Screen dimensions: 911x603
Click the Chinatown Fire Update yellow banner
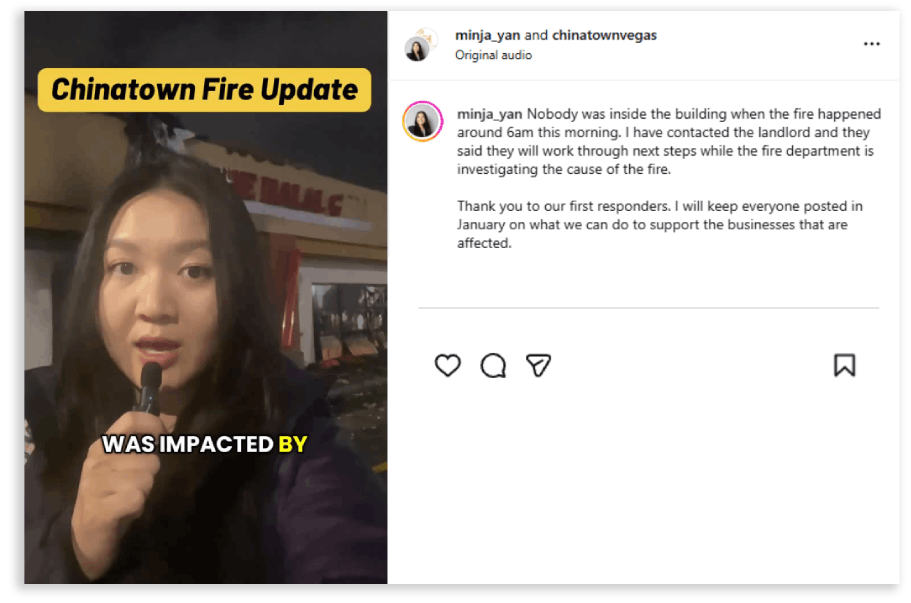(205, 89)
